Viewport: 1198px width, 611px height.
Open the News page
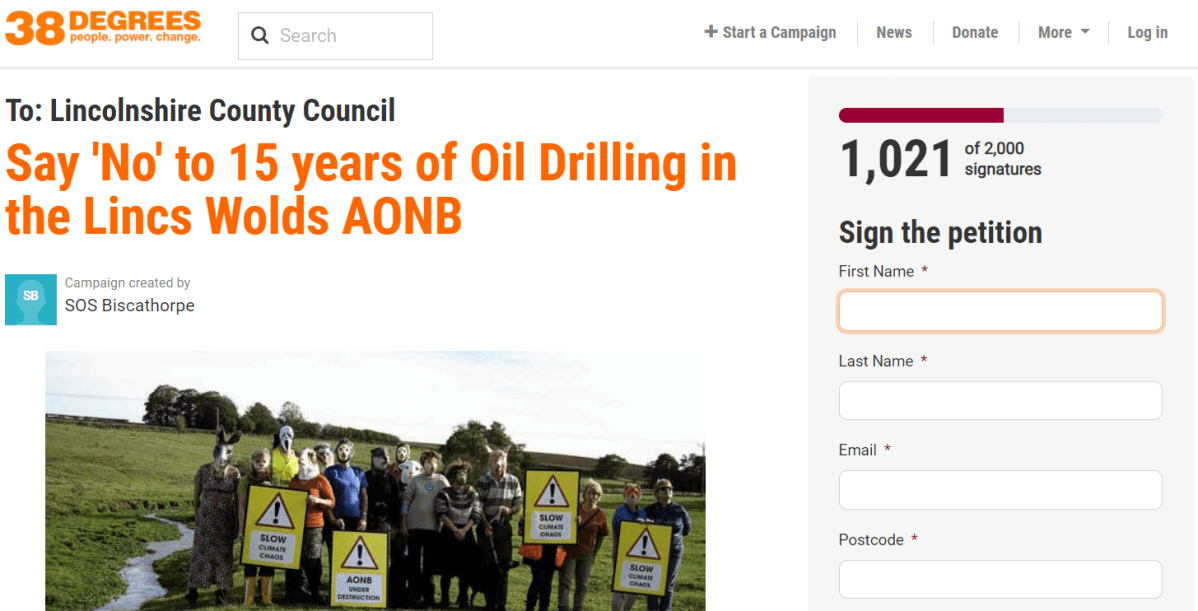click(894, 32)
